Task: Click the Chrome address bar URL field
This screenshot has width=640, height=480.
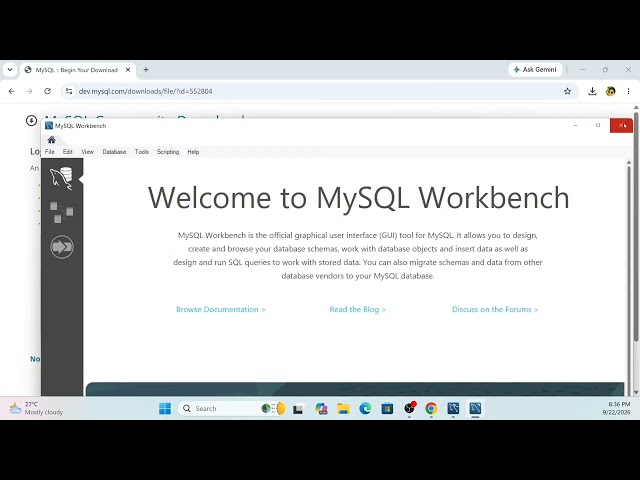Action: [318, 91]
